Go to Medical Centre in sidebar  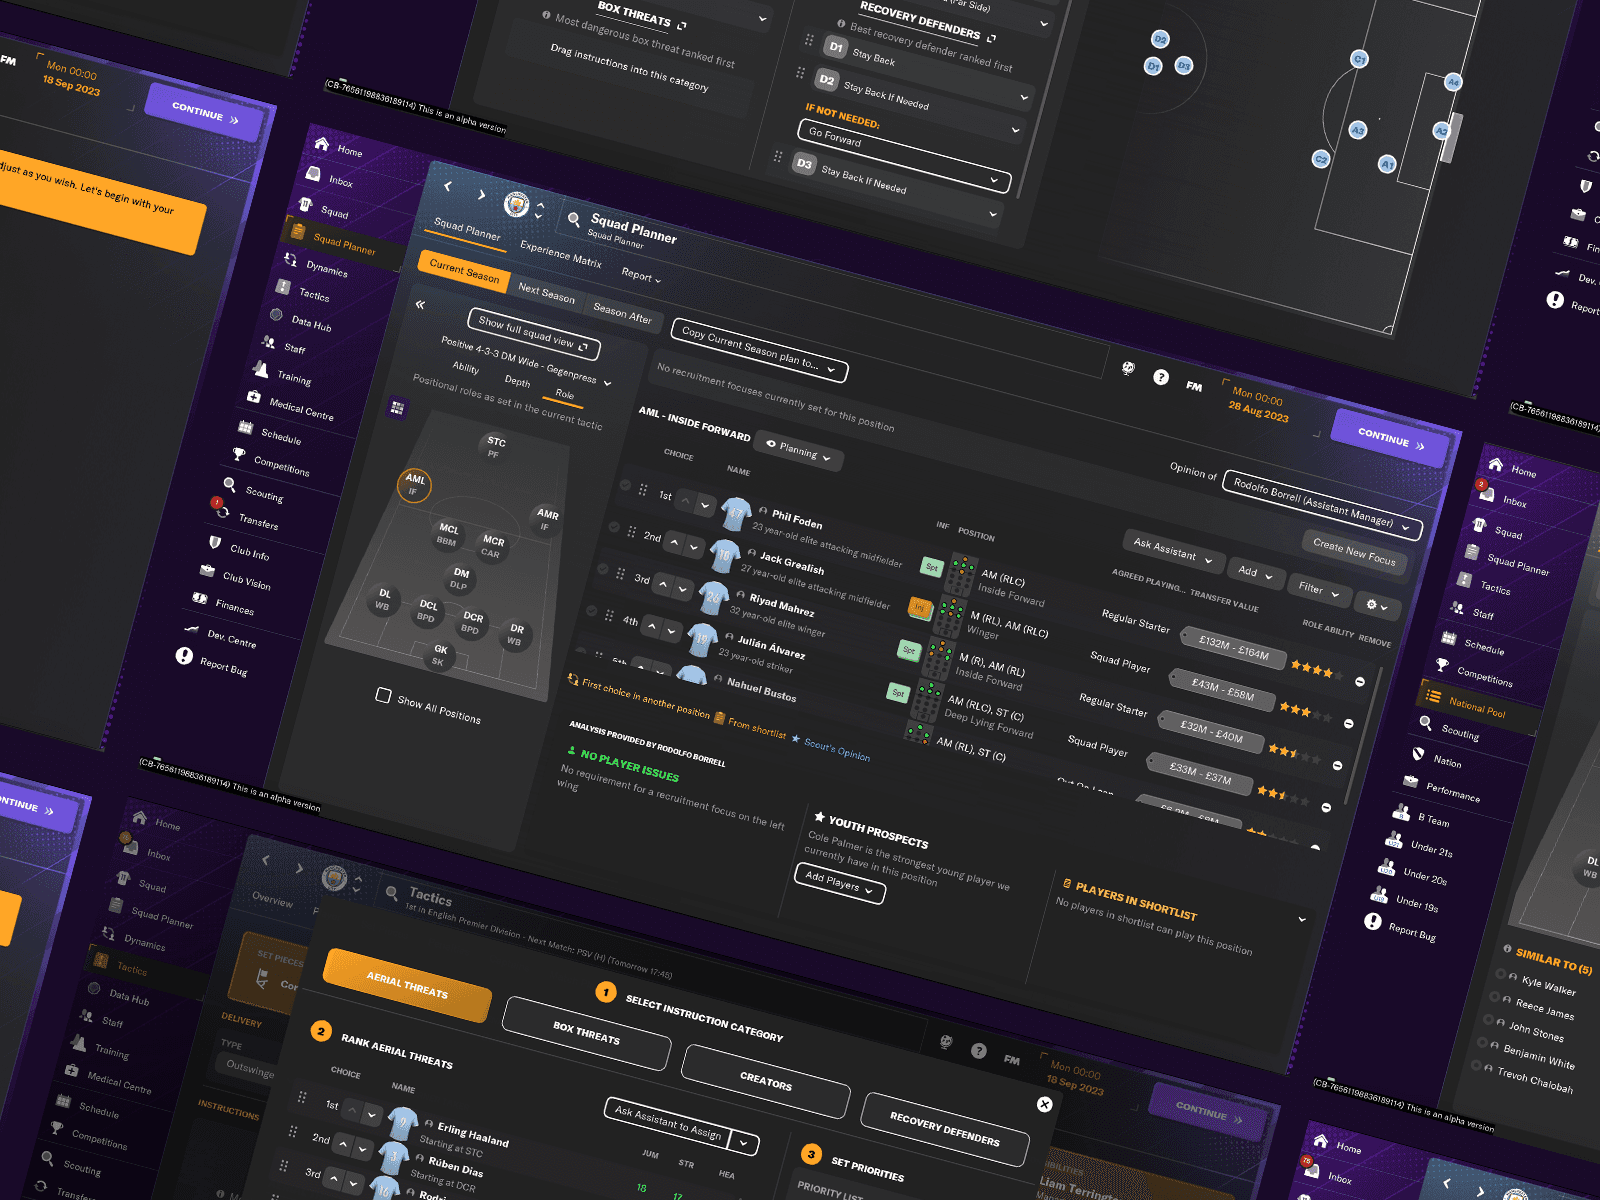[301, 408]
